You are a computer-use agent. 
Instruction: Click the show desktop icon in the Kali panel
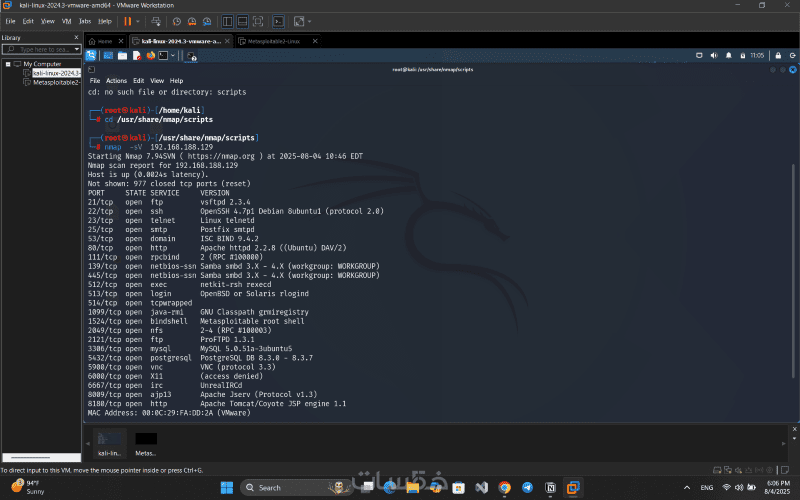click(x=108, y=56)
